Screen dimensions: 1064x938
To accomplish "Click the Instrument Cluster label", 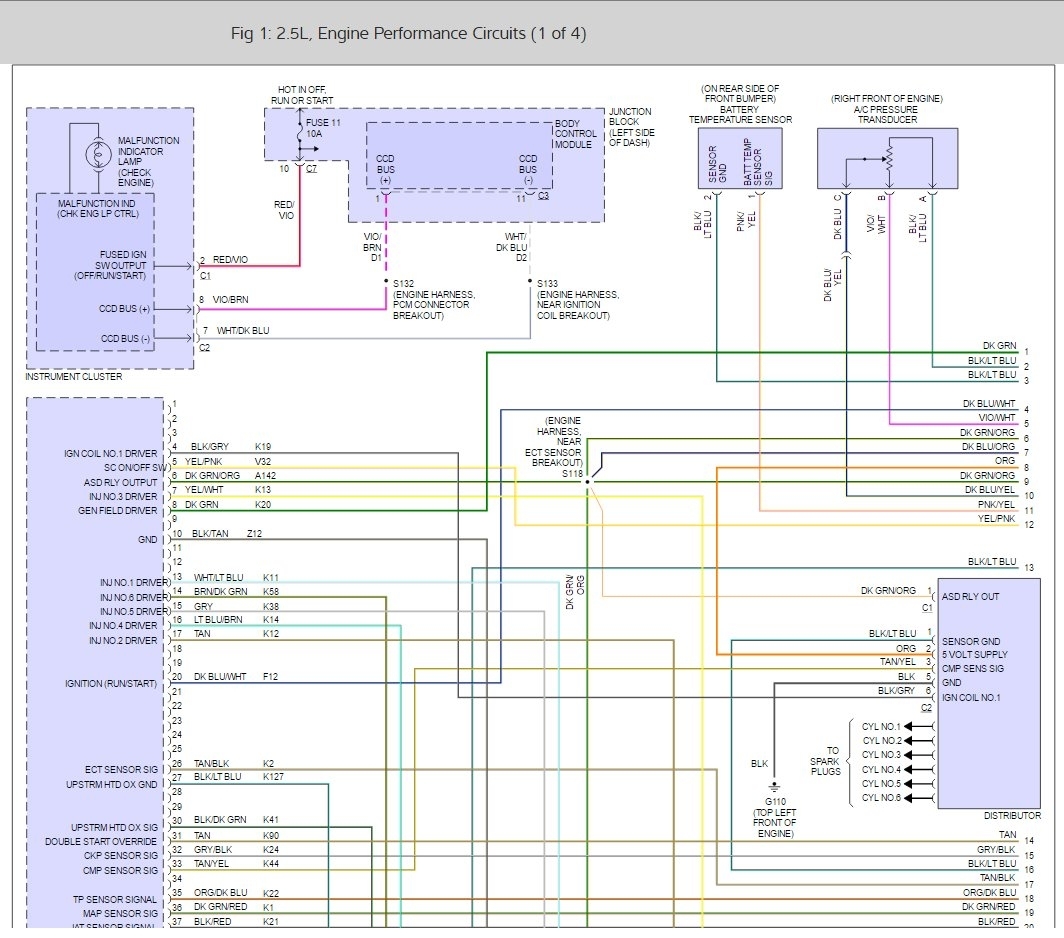I will (74, 377).
